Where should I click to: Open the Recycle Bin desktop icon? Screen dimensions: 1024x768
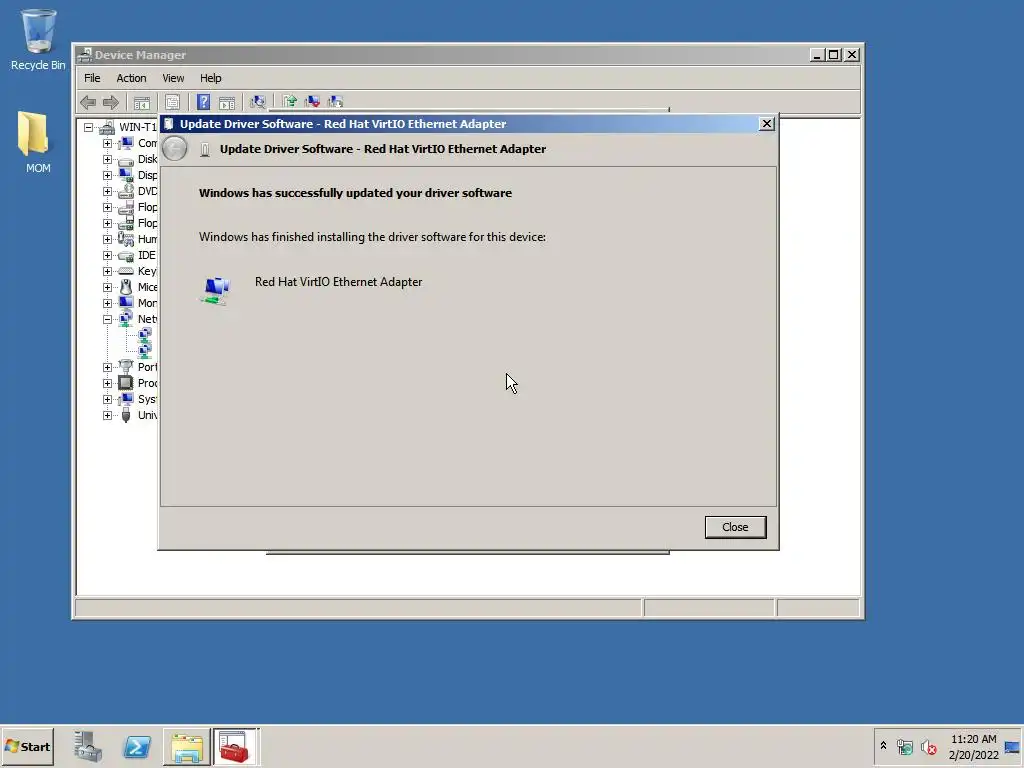[x=38, y=39]
